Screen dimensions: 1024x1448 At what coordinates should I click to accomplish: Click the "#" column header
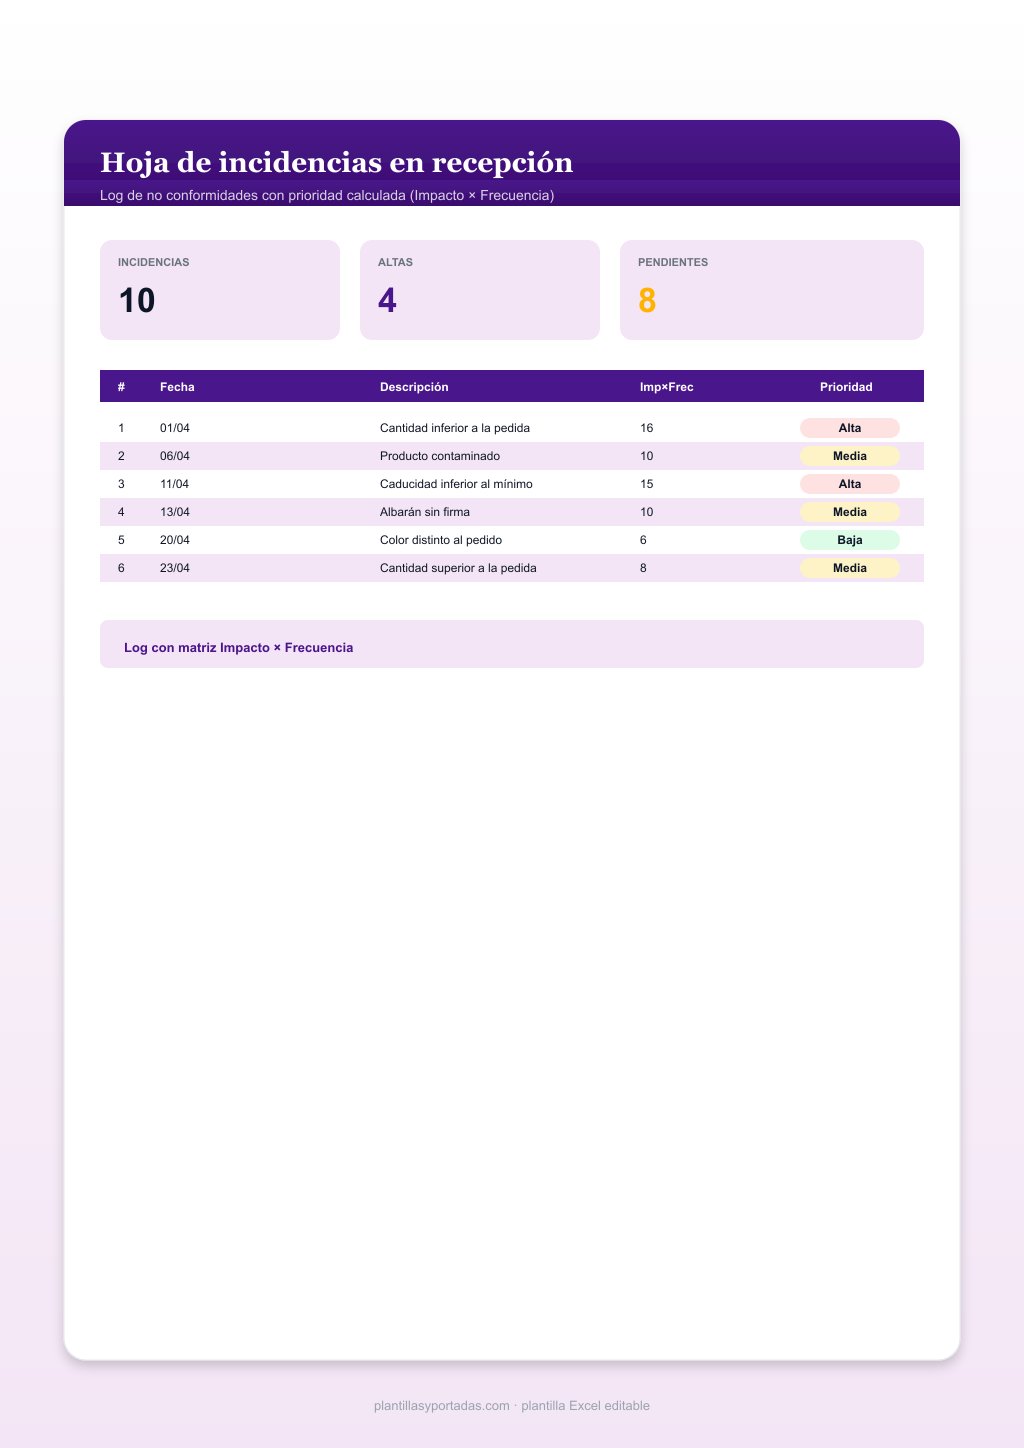tap(121, 387)
